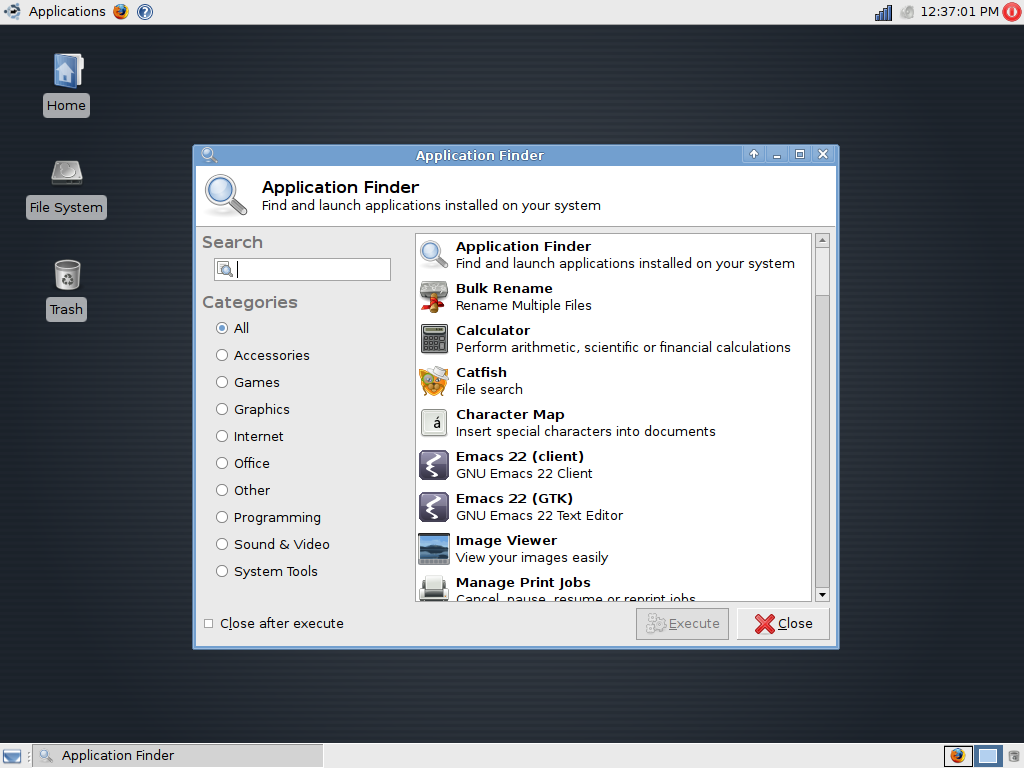
Task: Open the Trash desktop icon
Action: [x=66, y=275]
